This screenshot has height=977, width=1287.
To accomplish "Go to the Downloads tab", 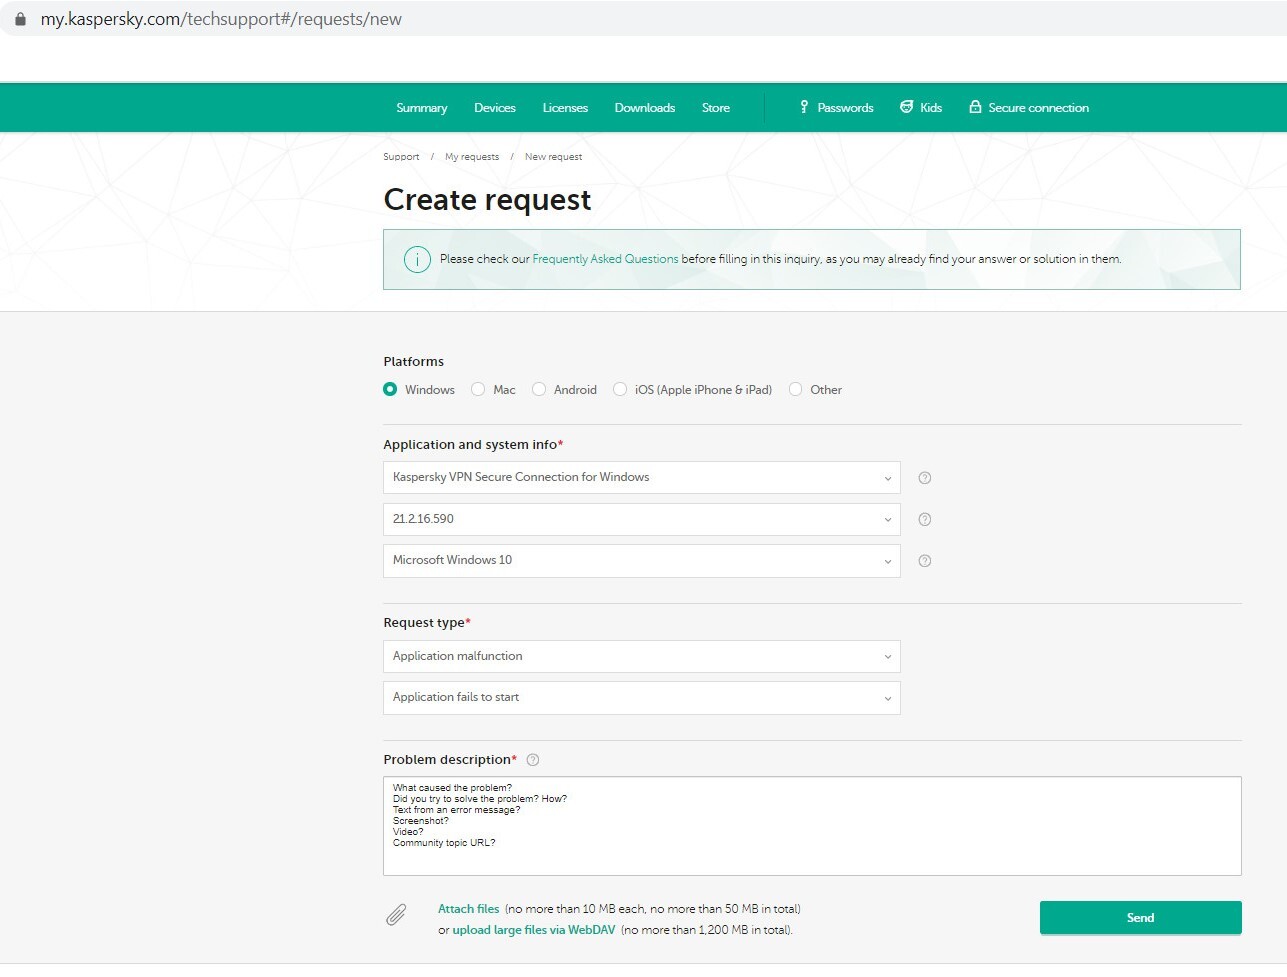I will tap(645, 108).
